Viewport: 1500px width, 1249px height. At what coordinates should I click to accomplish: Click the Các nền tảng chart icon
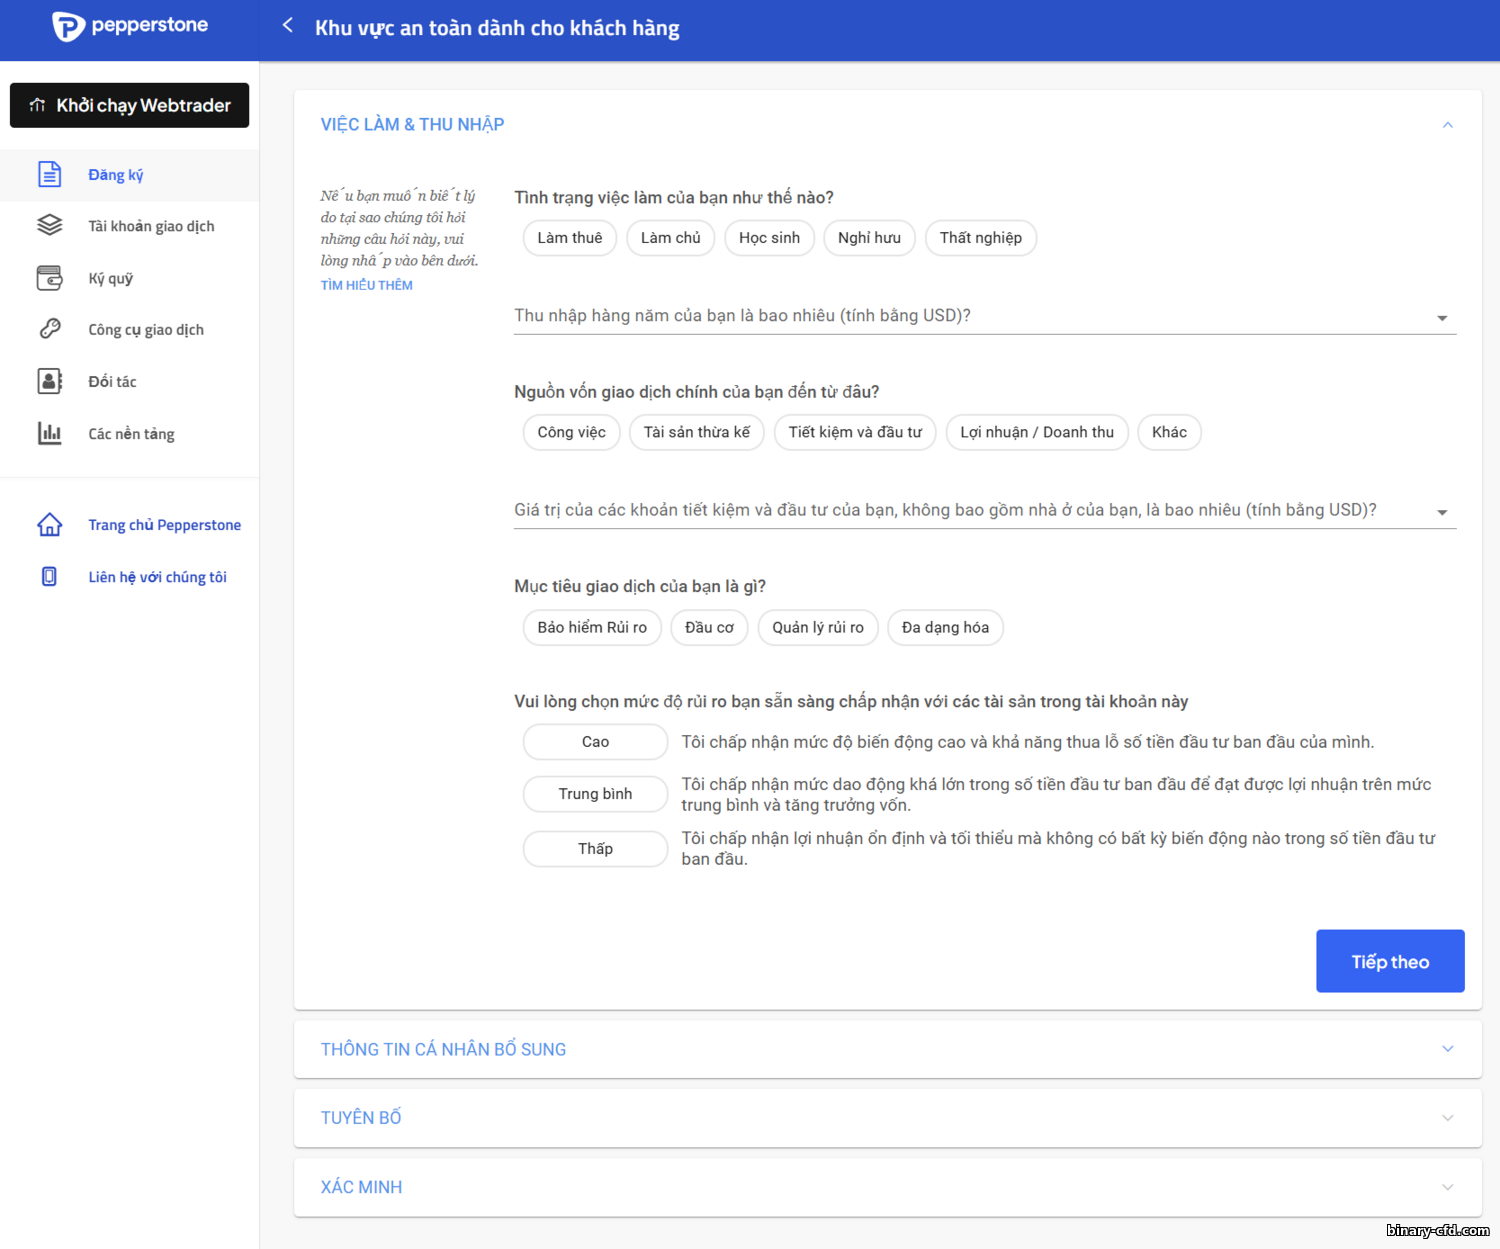click(49, 433)
